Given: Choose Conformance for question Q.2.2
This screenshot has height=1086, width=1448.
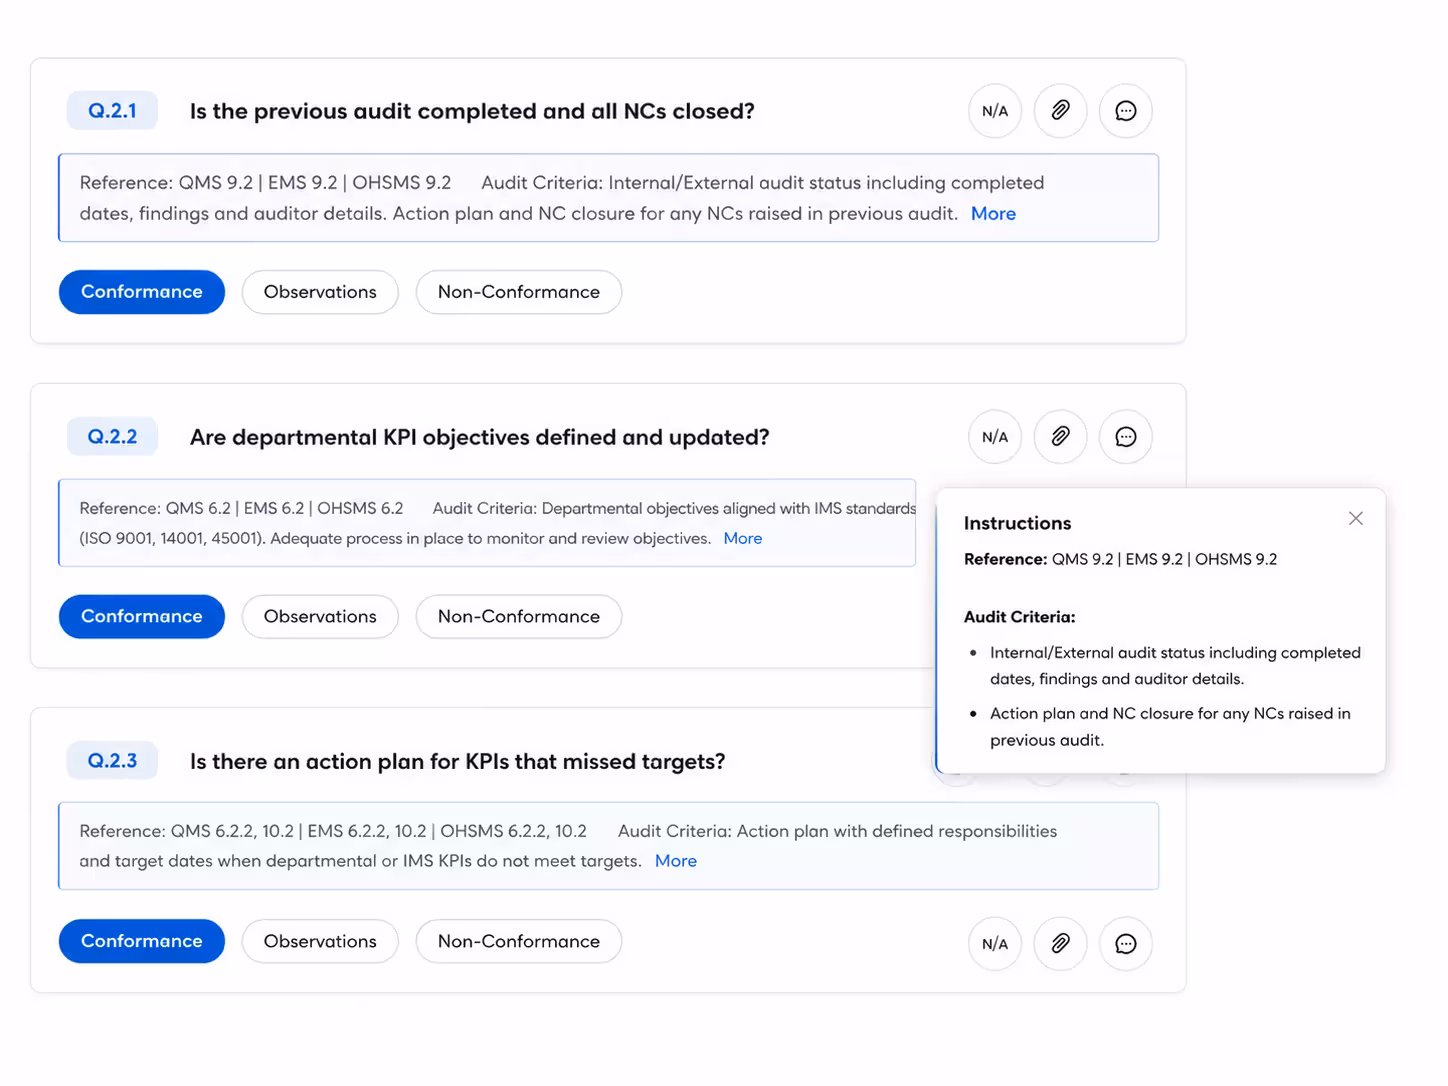Looking at the screenshot, I should click(142, 617).
